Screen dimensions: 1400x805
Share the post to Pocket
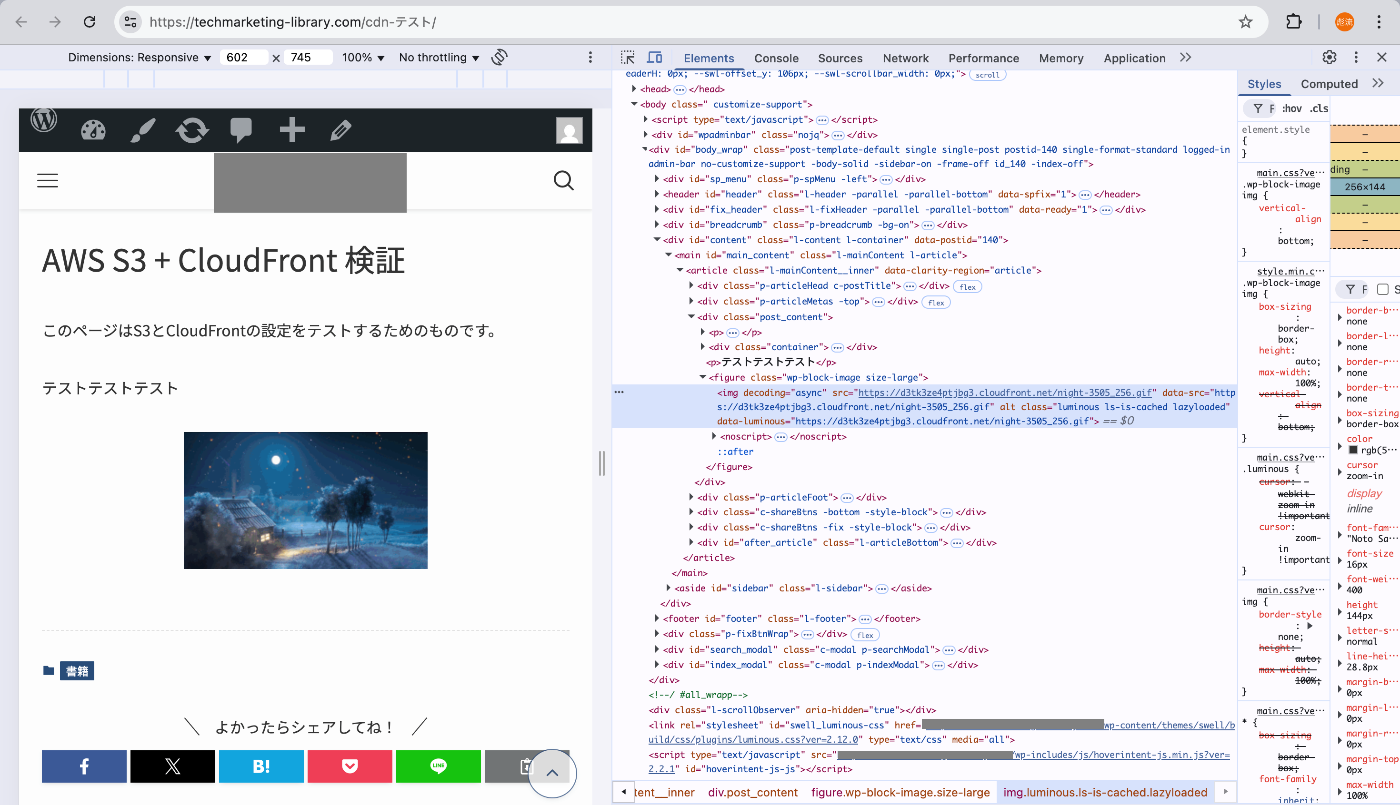coord(349,766)
